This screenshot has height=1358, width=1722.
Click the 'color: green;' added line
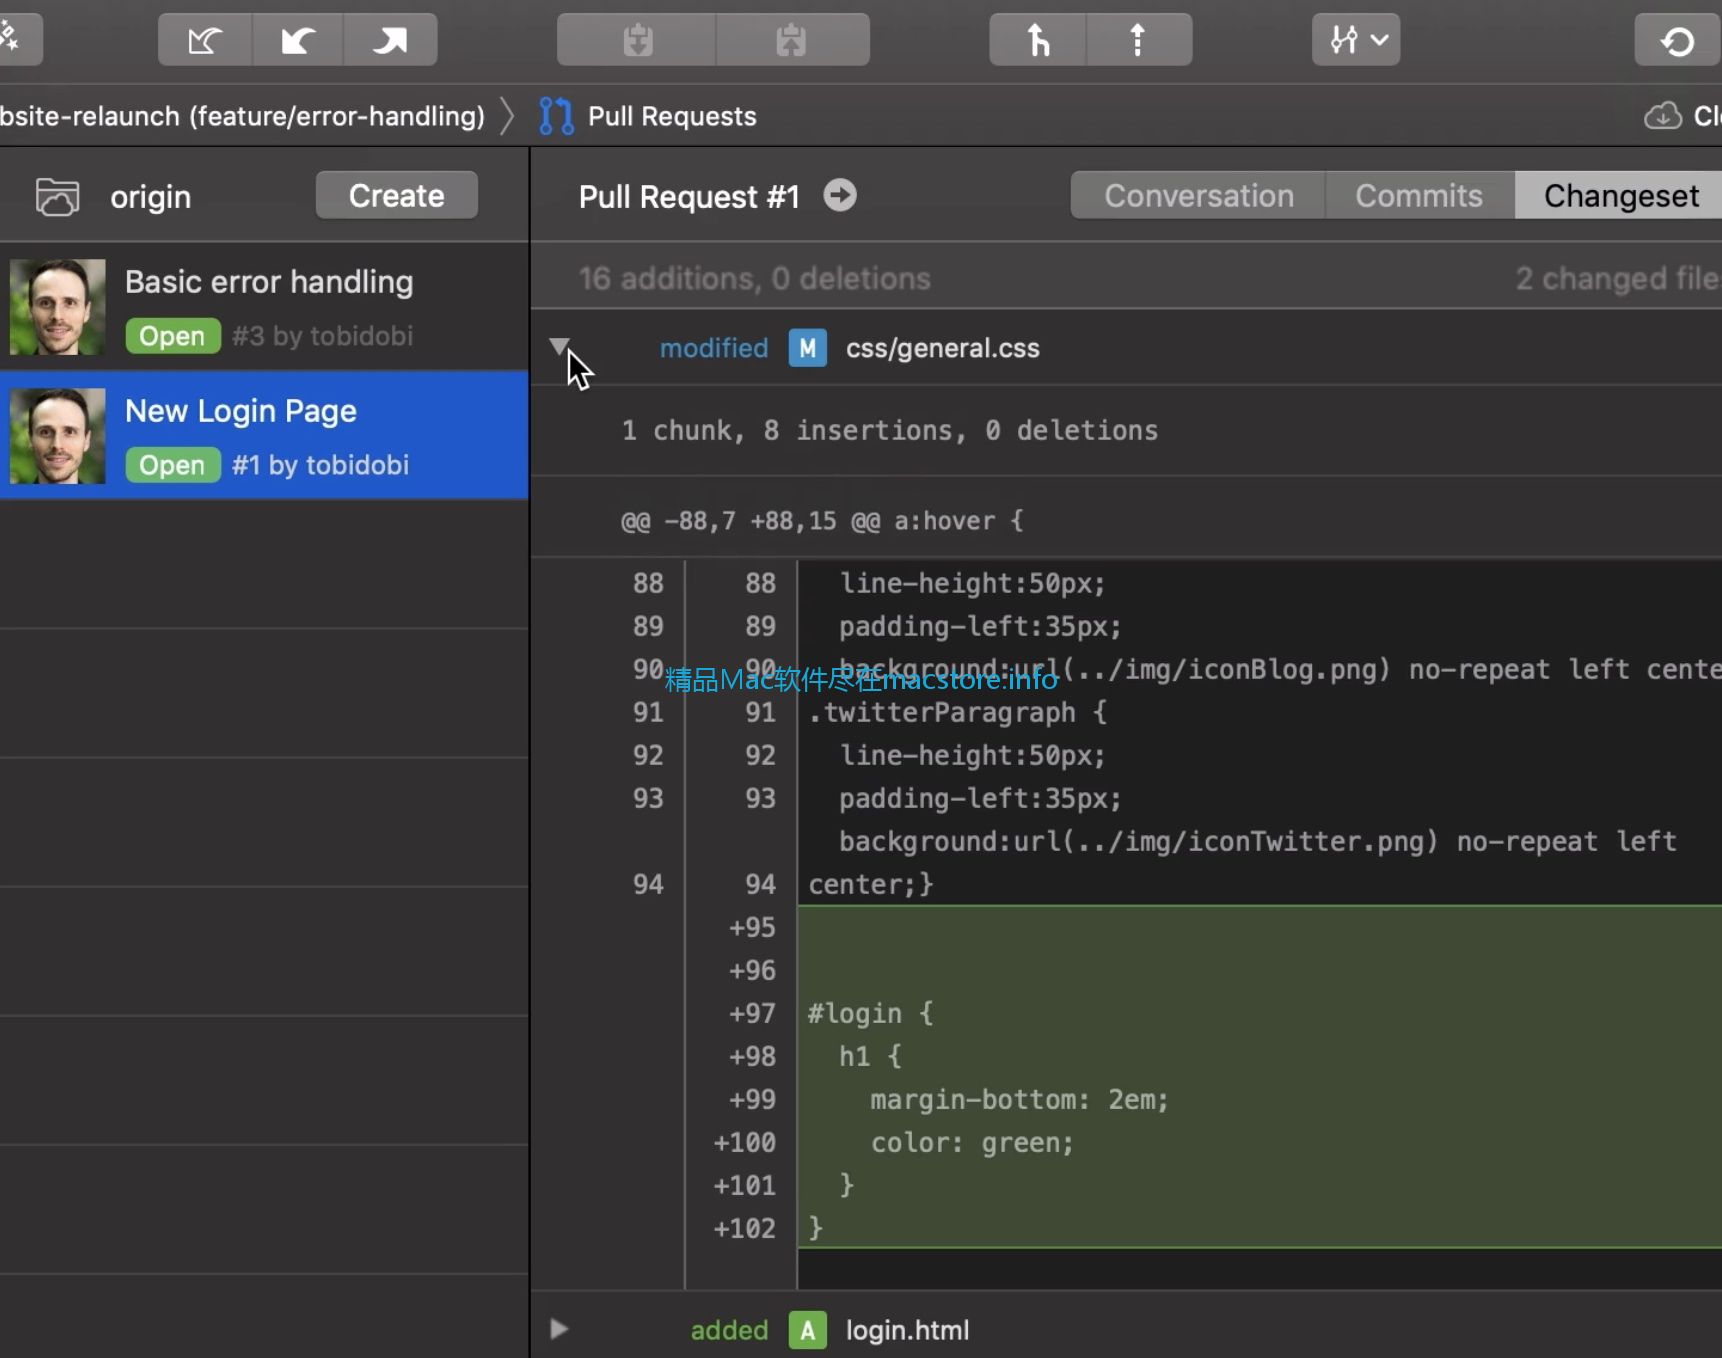point(972,1142)
